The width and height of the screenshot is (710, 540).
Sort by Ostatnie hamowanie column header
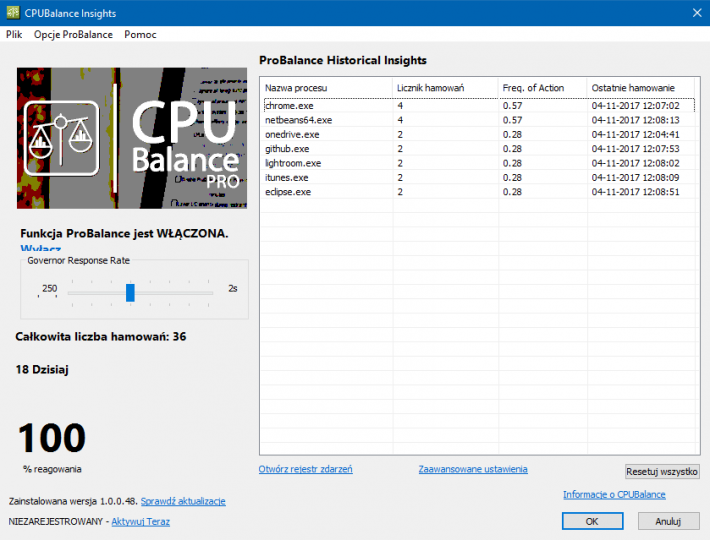(x=641, y=88)
